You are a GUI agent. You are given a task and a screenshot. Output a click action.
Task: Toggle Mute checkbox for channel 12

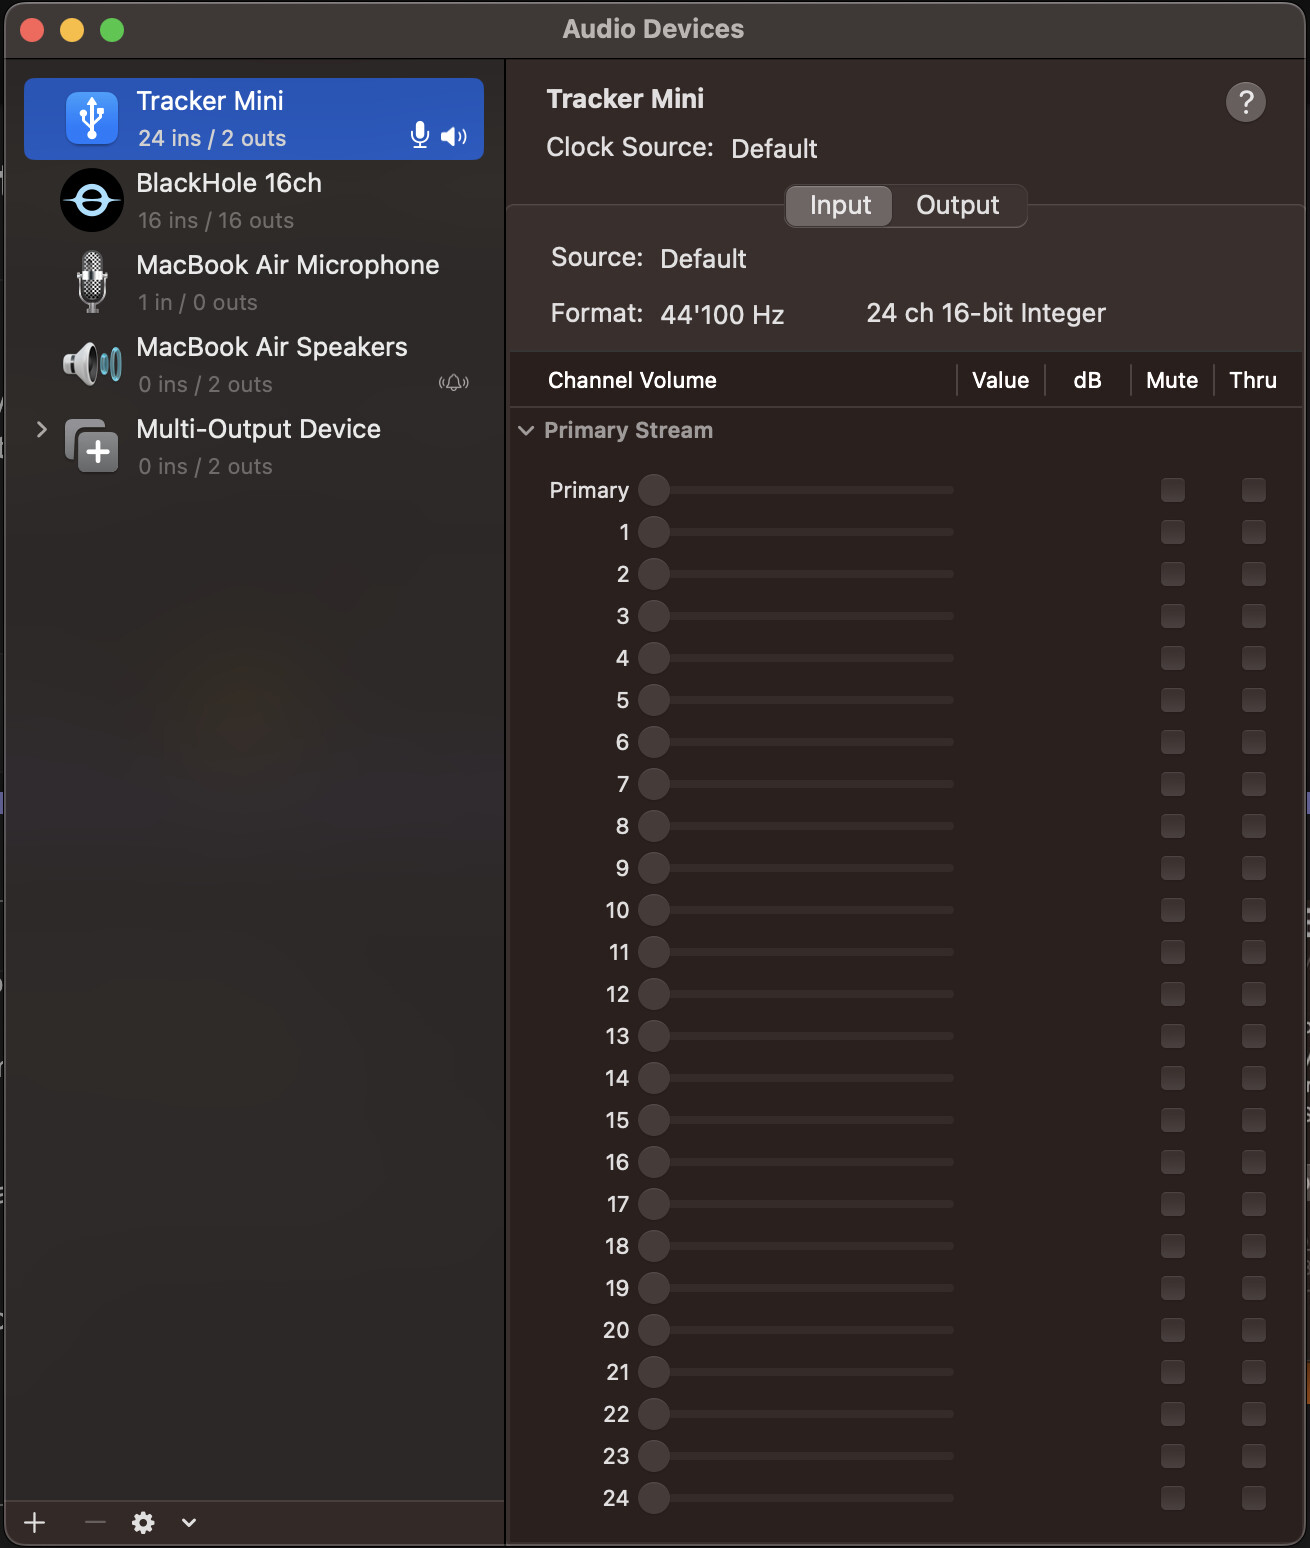(x=1173, y=994)
